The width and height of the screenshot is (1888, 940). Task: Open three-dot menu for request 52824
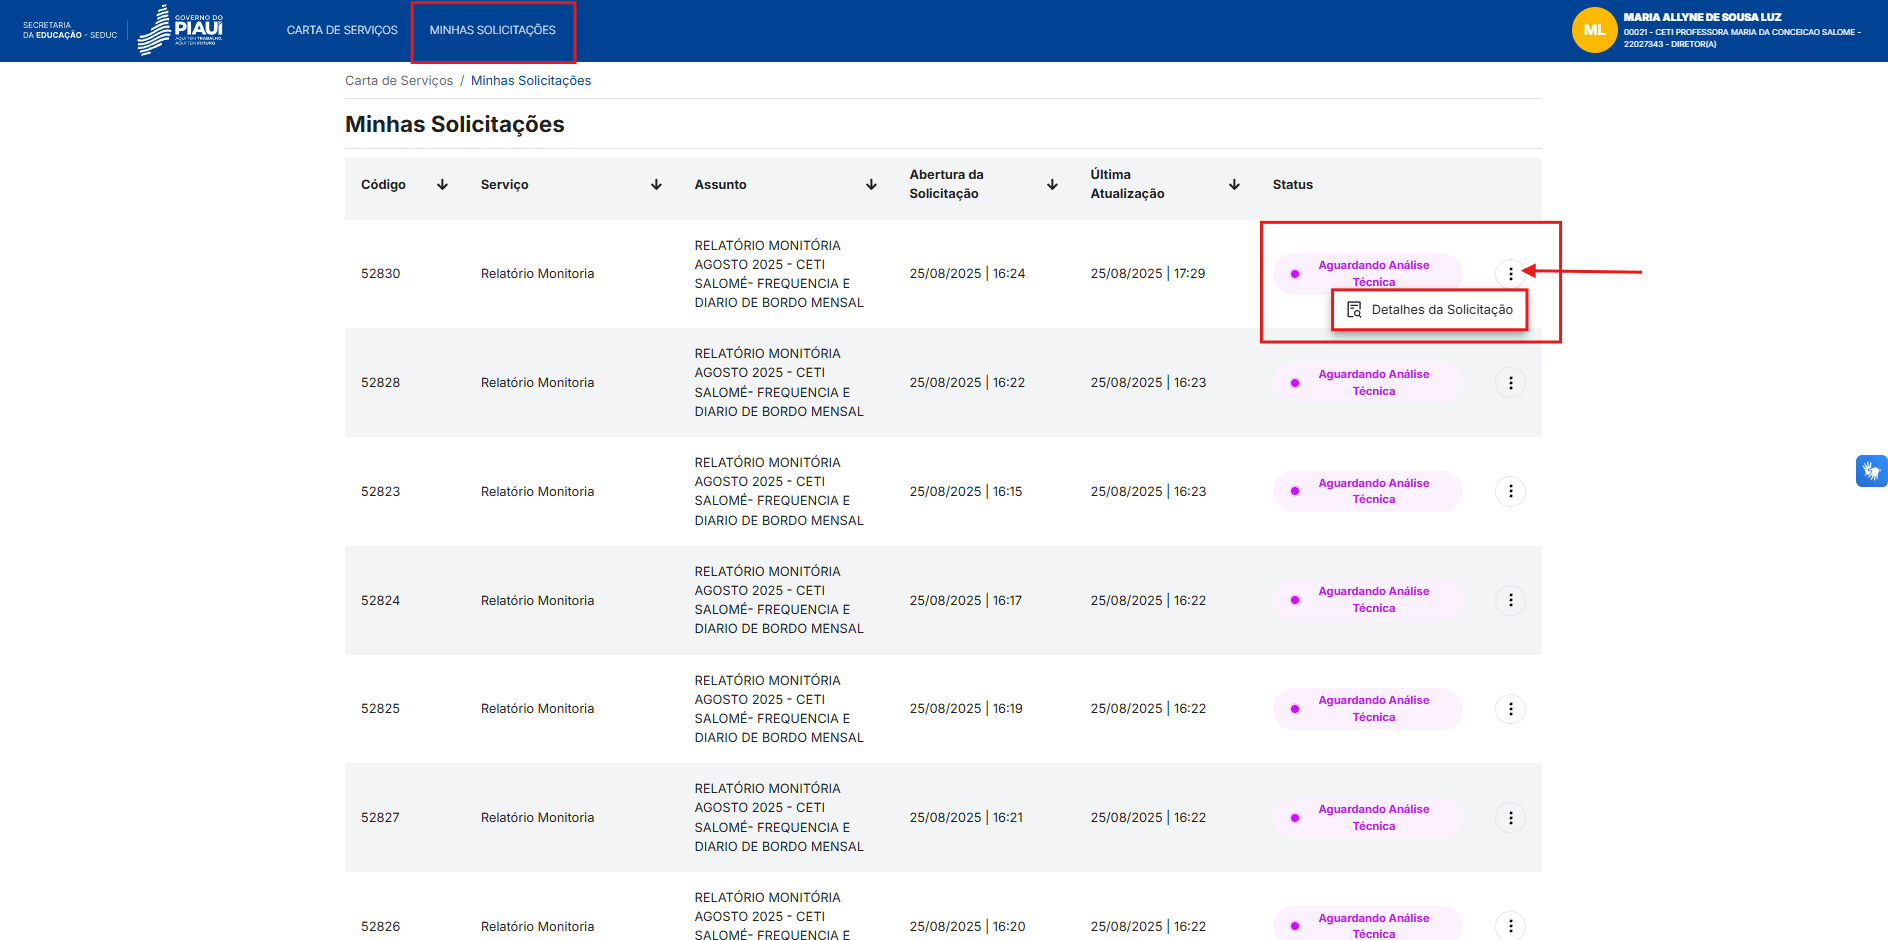(1510, 600)
